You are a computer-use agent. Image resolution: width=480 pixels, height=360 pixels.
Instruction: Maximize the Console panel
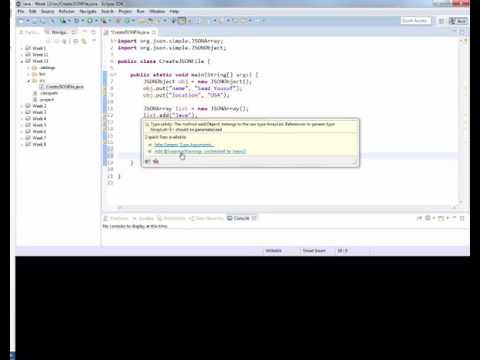[462, 218]
